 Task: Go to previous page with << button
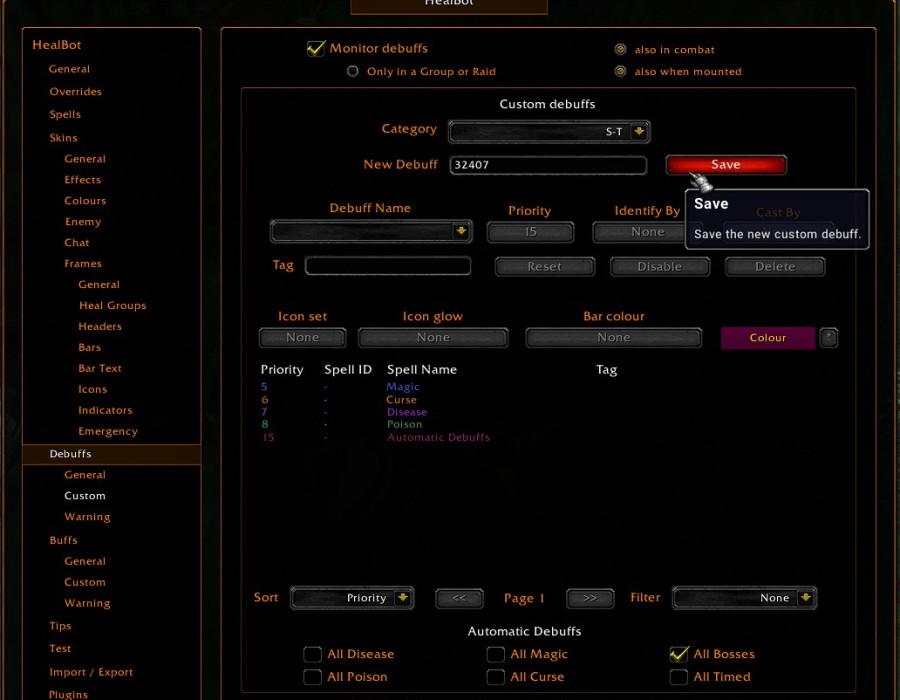[459, 598]
